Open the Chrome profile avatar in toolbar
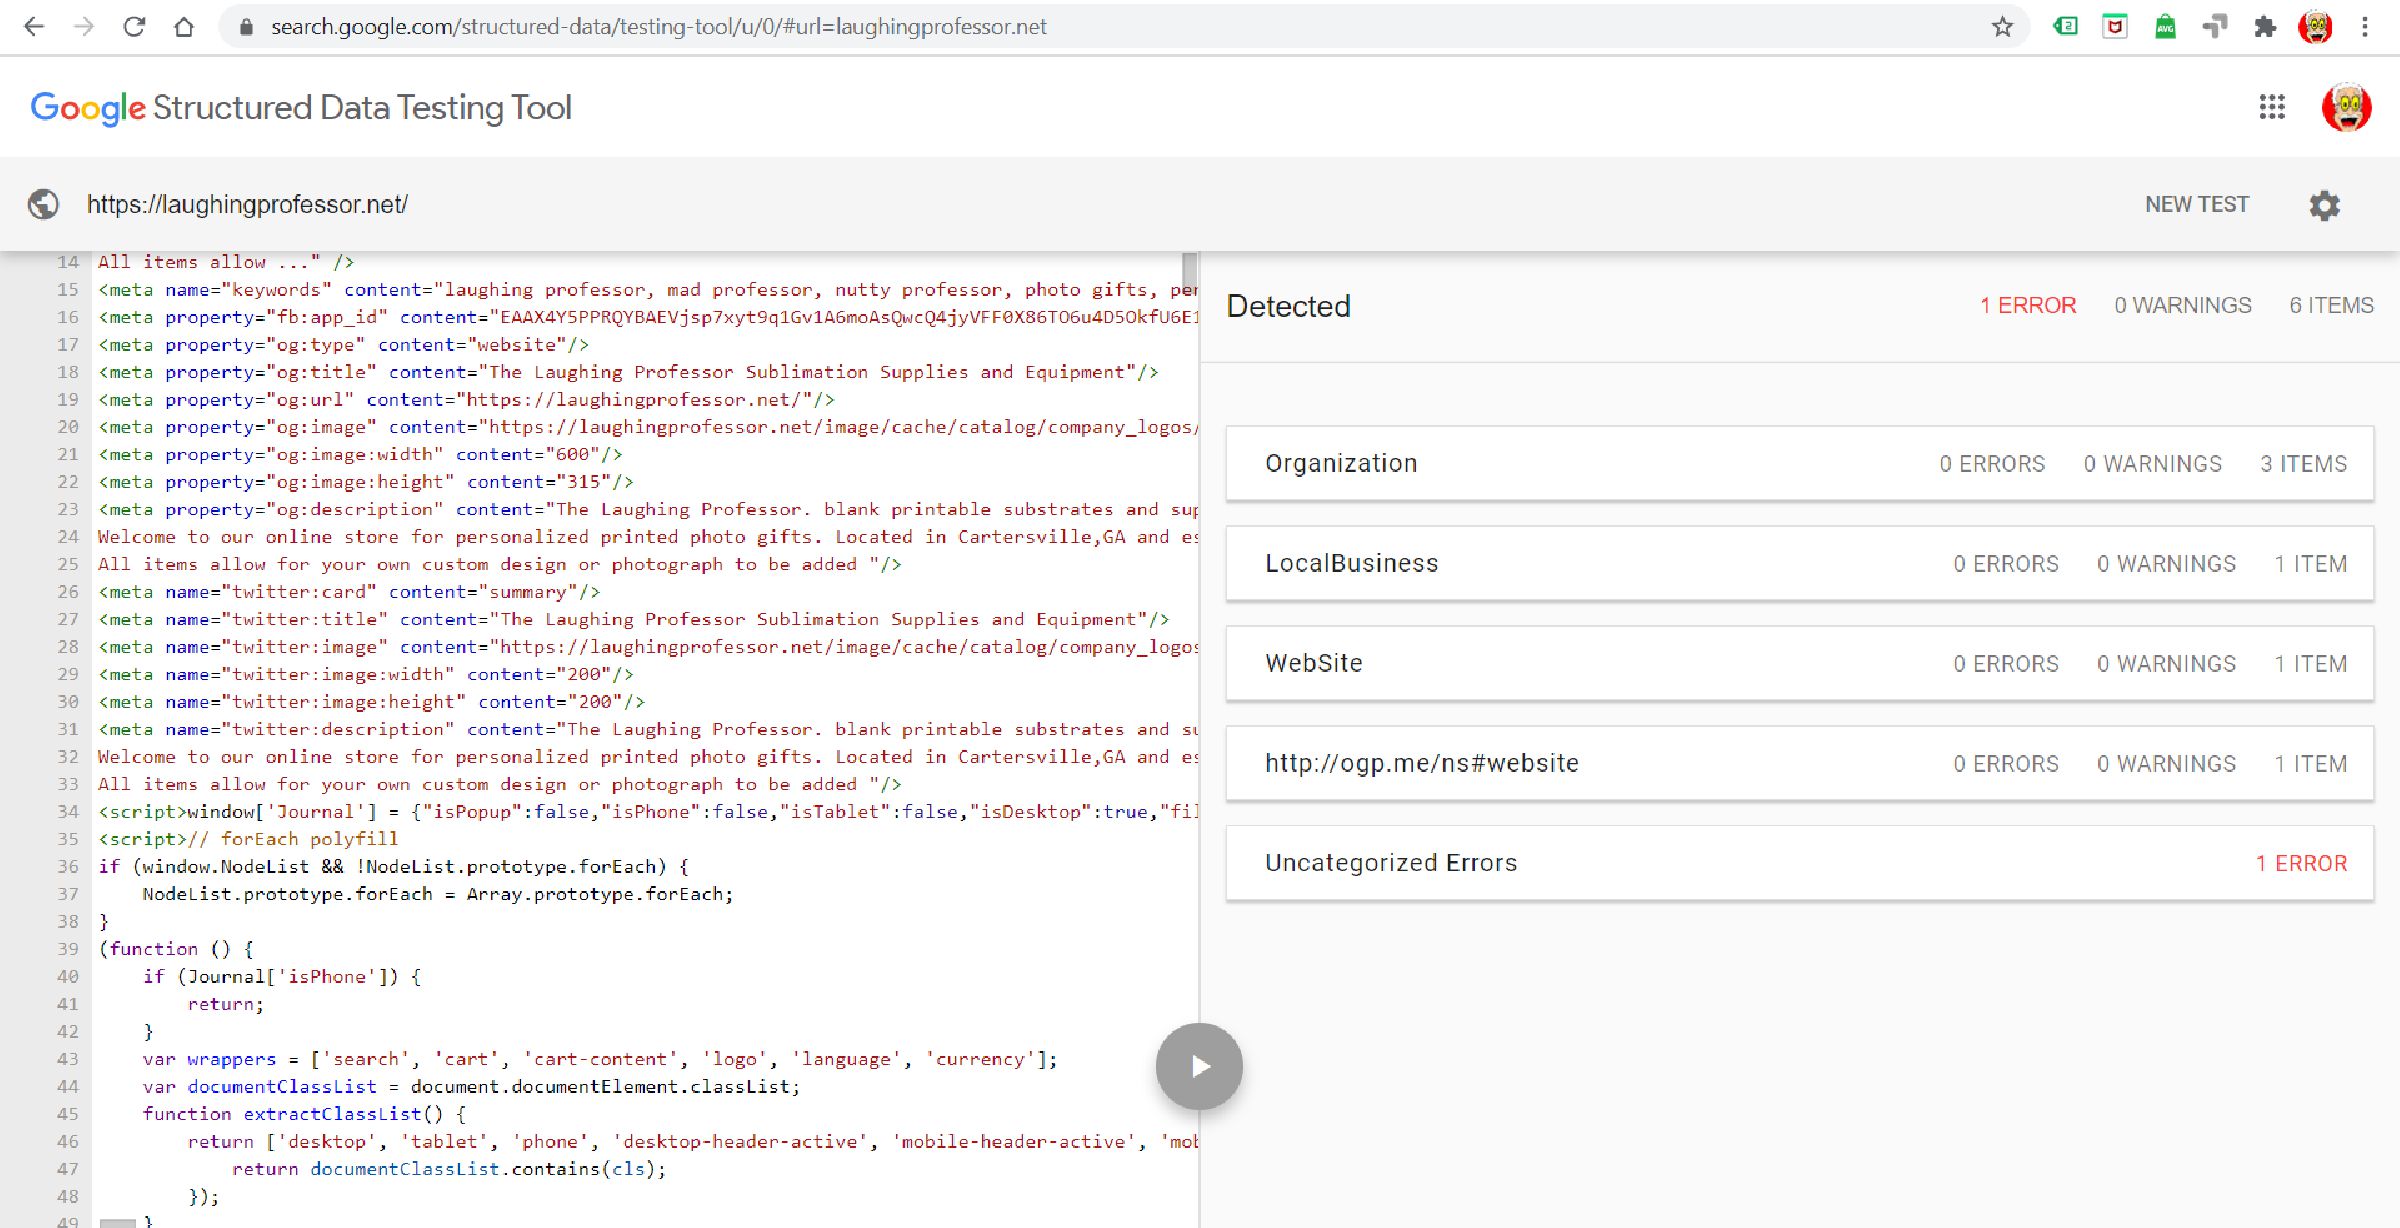This screenshot has height=1228, width=2400. pos(2315,27)
